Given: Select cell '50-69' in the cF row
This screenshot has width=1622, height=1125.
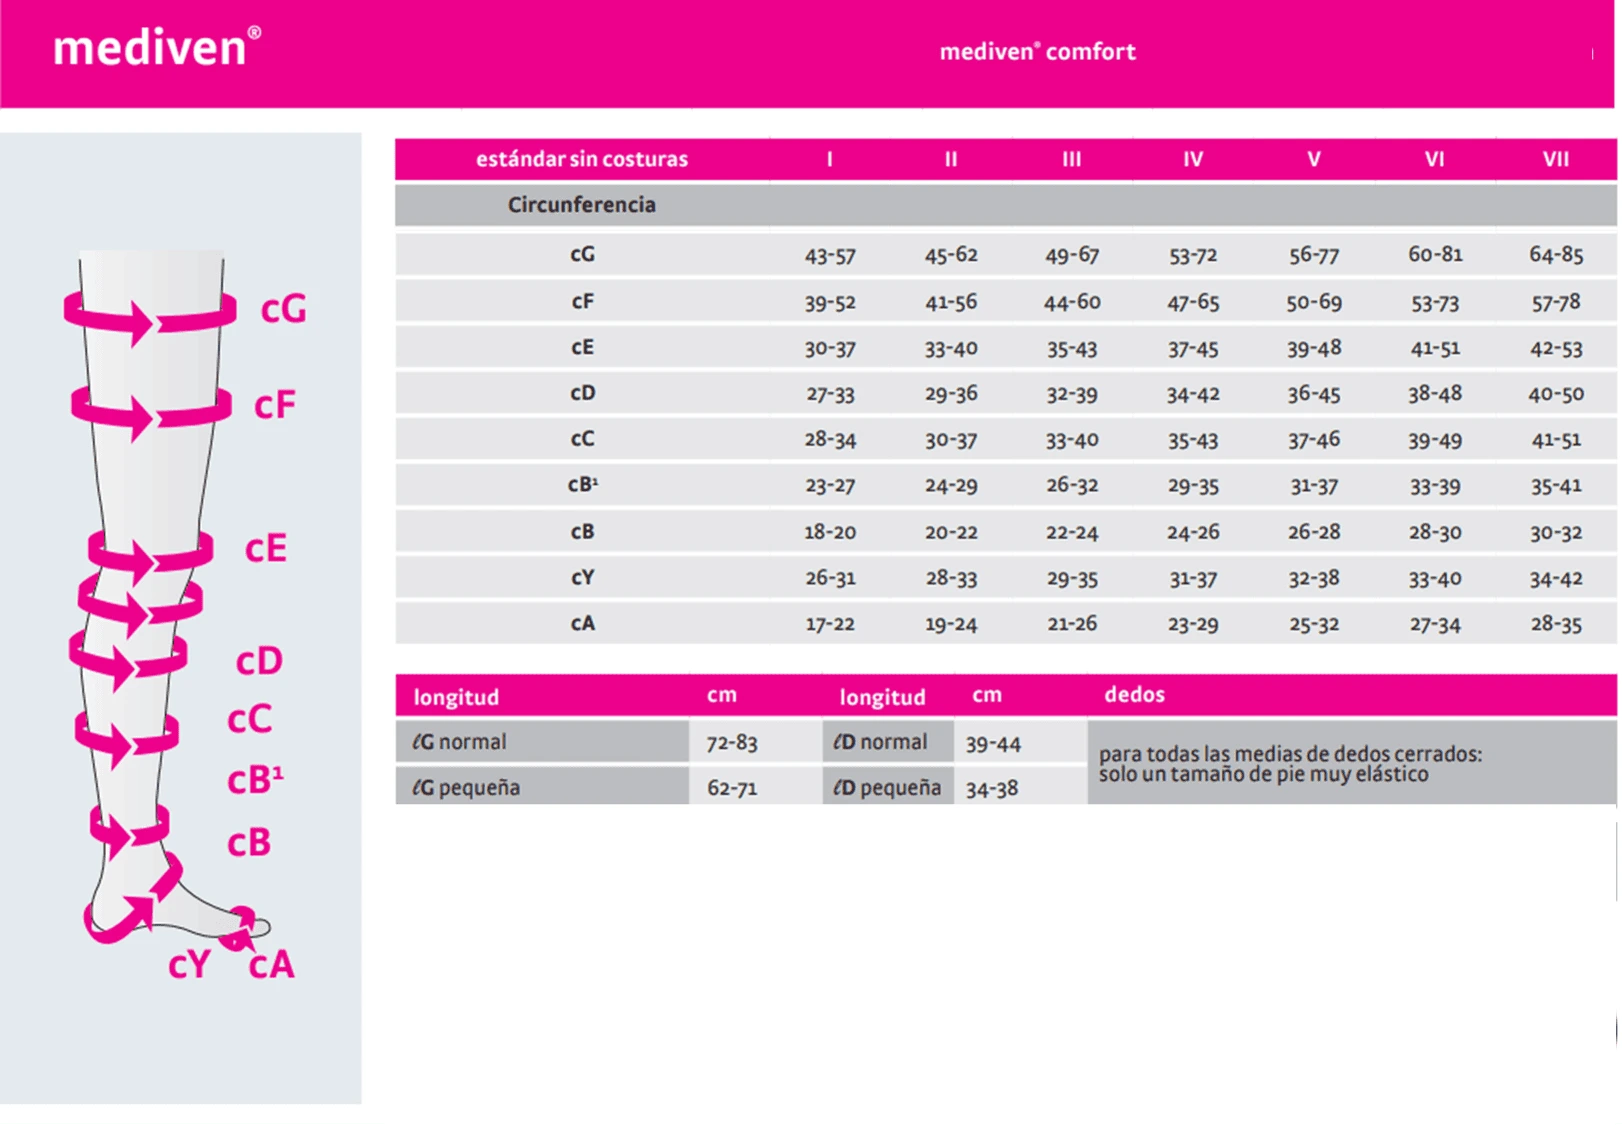Looking at the screenshot, I should click(1314, 302).
